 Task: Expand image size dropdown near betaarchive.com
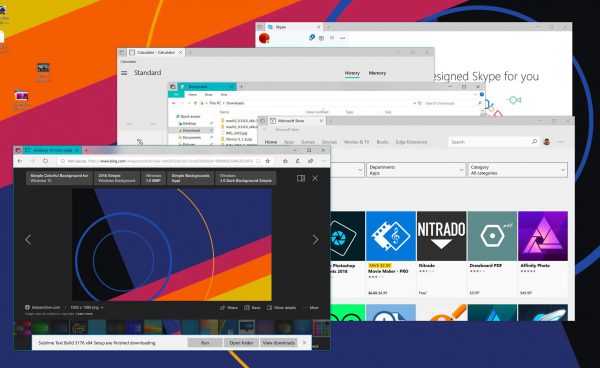point(86,307)
